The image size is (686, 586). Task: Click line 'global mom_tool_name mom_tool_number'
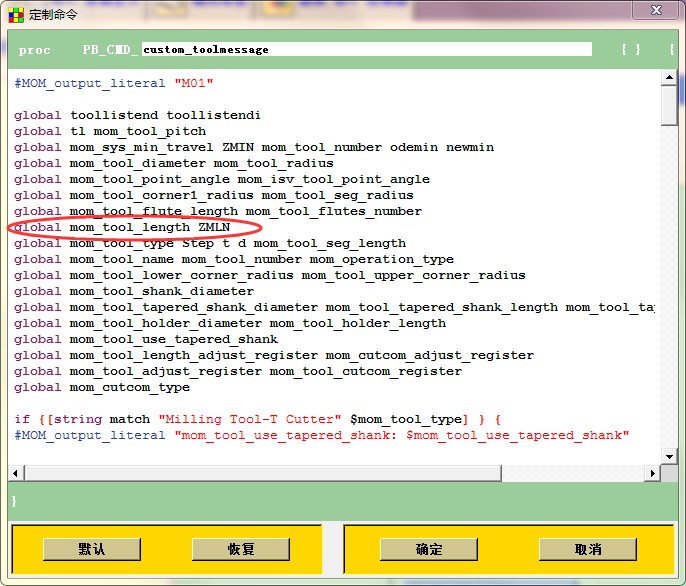click(234, 259)
